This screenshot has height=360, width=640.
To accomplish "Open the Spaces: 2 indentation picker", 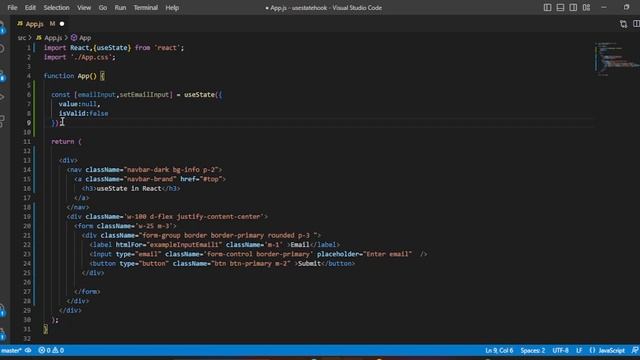I will pos(533,351).
